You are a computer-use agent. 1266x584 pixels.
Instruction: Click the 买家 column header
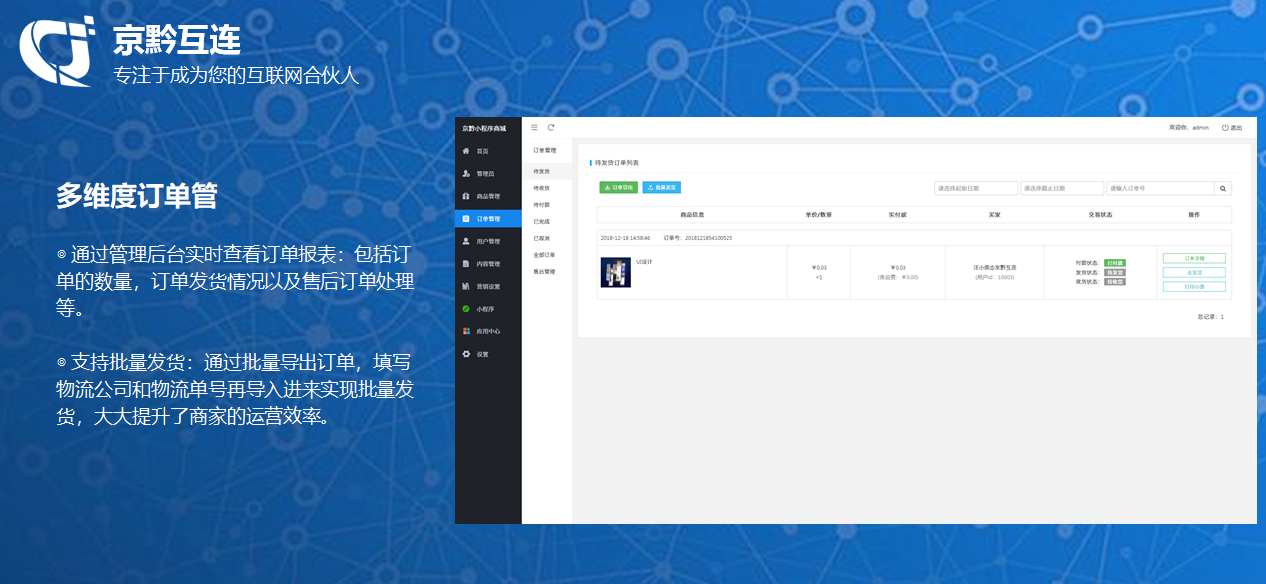click(994, 215)
